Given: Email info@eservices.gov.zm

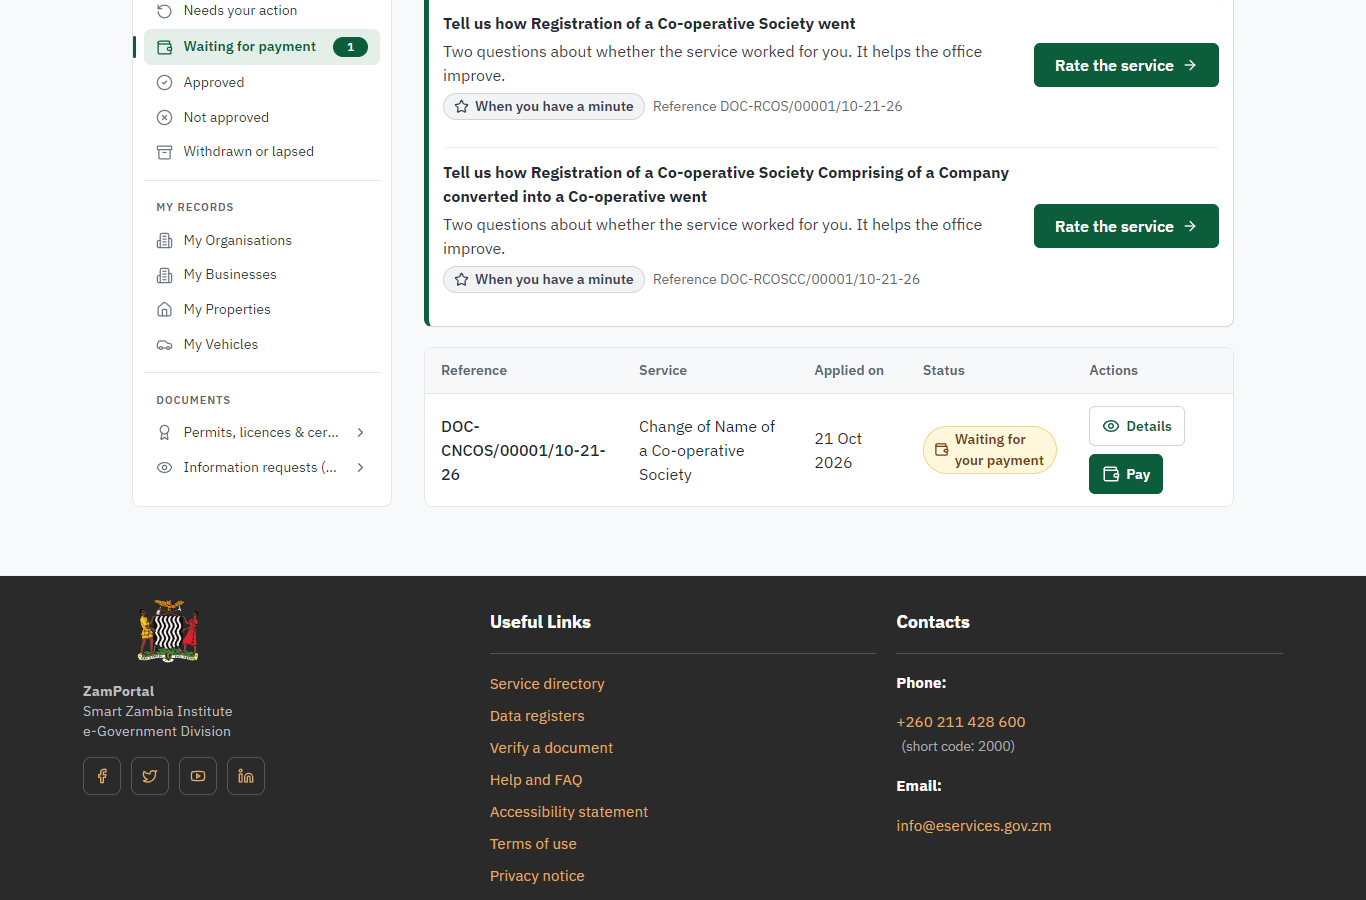Looking at the screenshot, I should tap(974, 826).
